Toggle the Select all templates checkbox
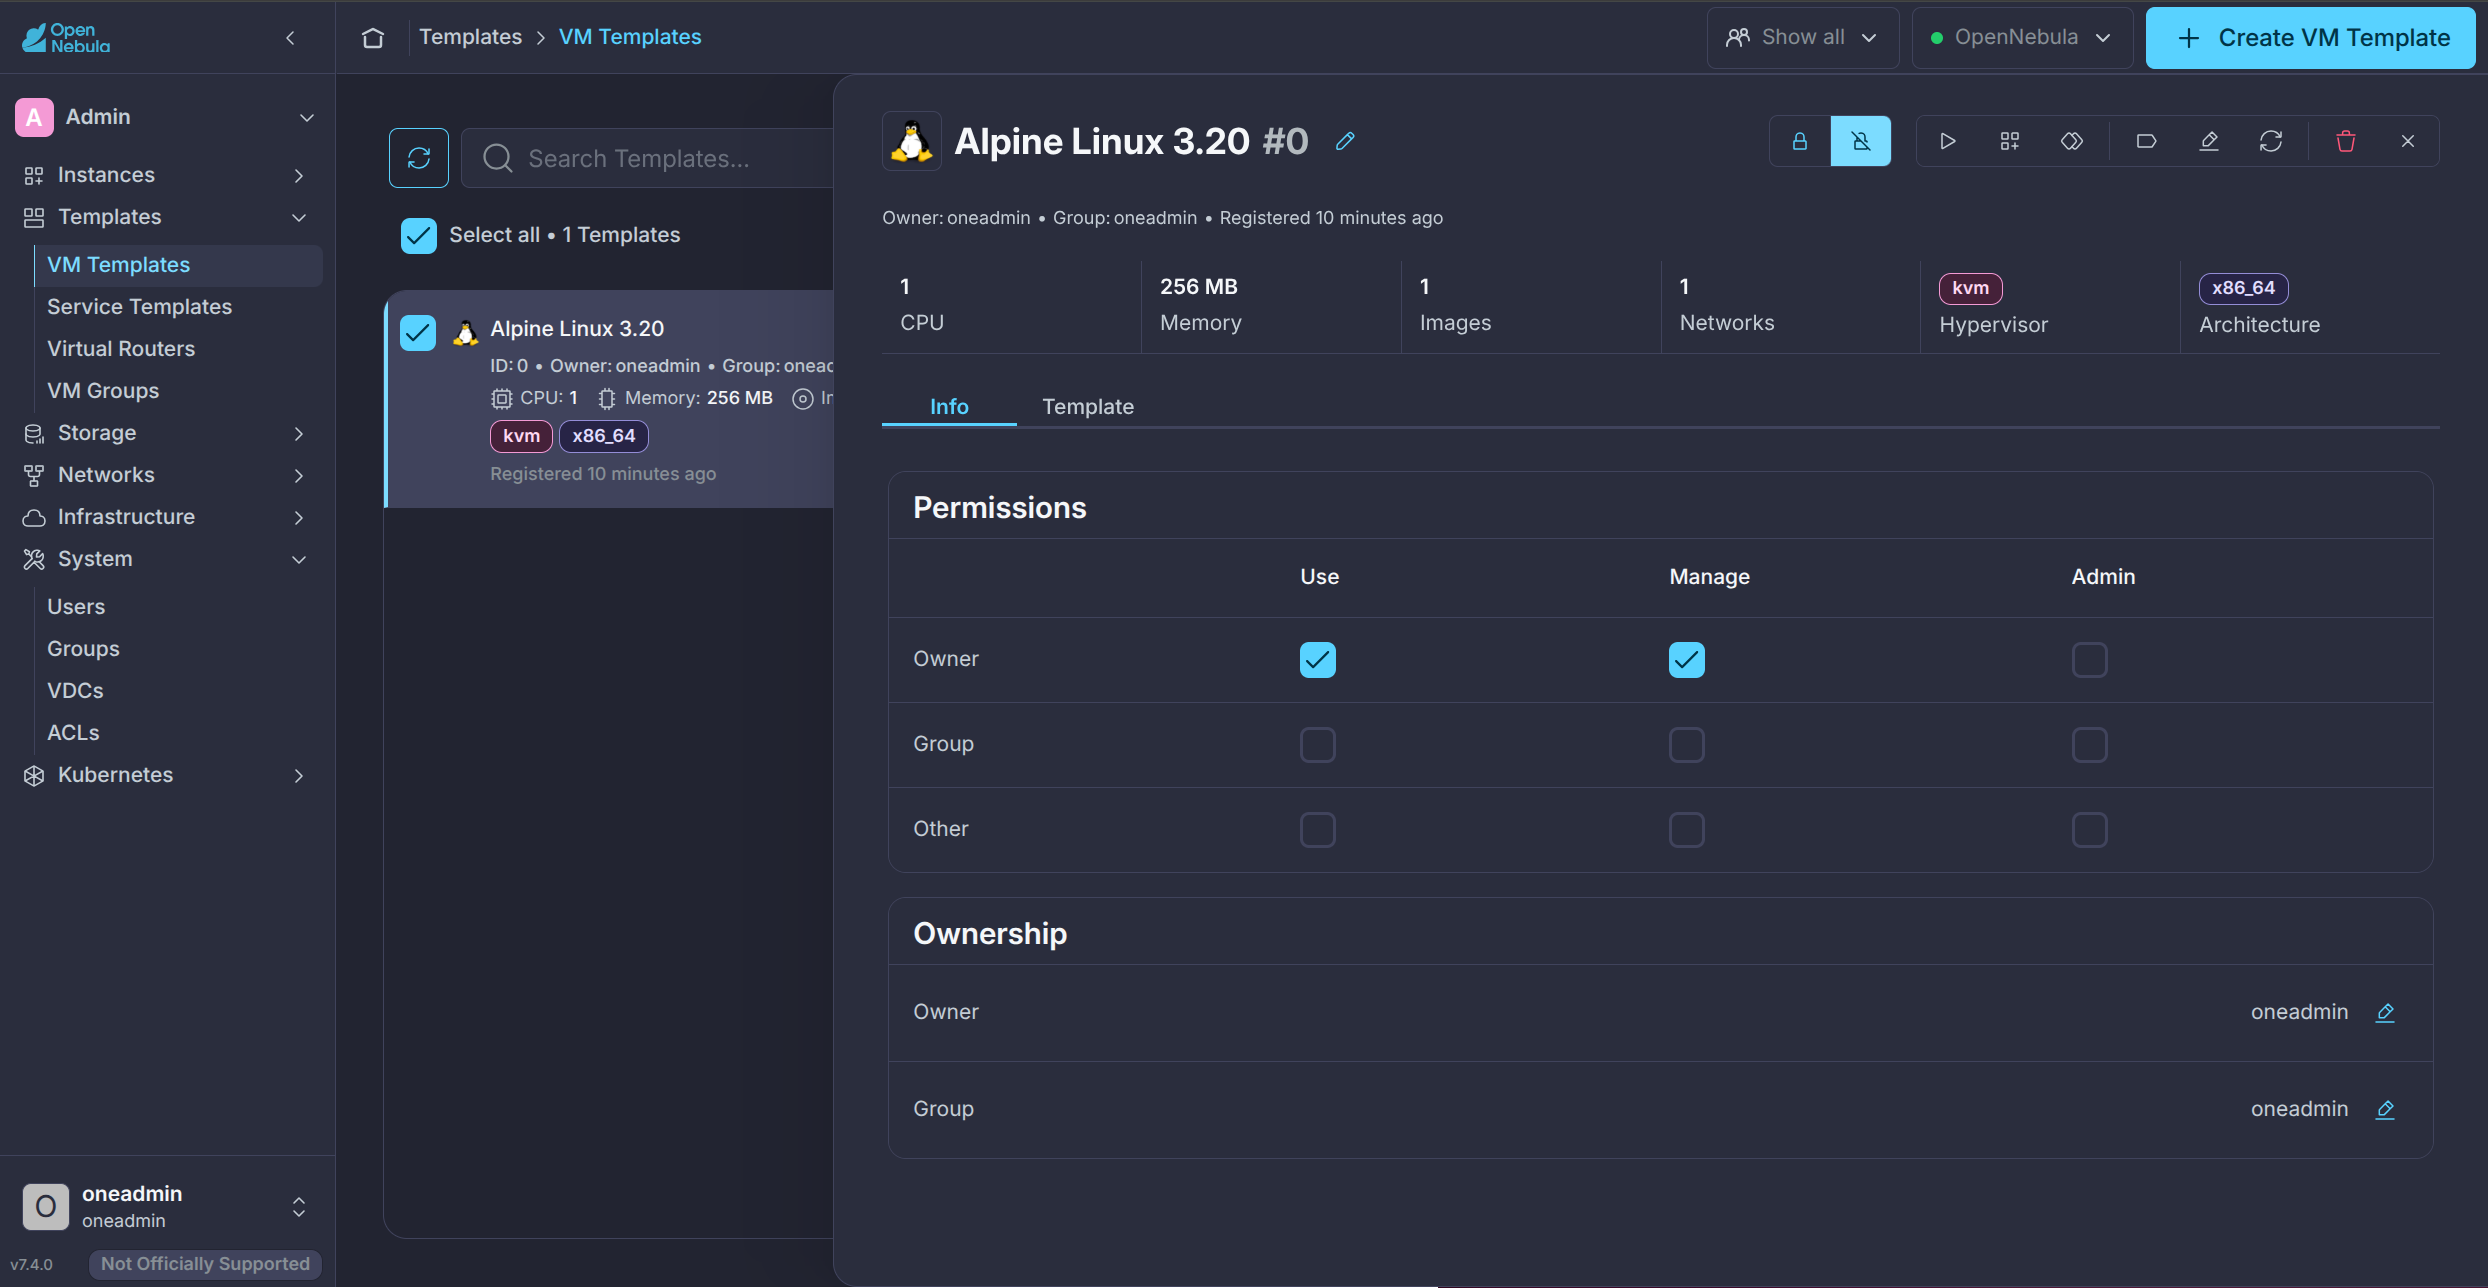 pos(419,235)
